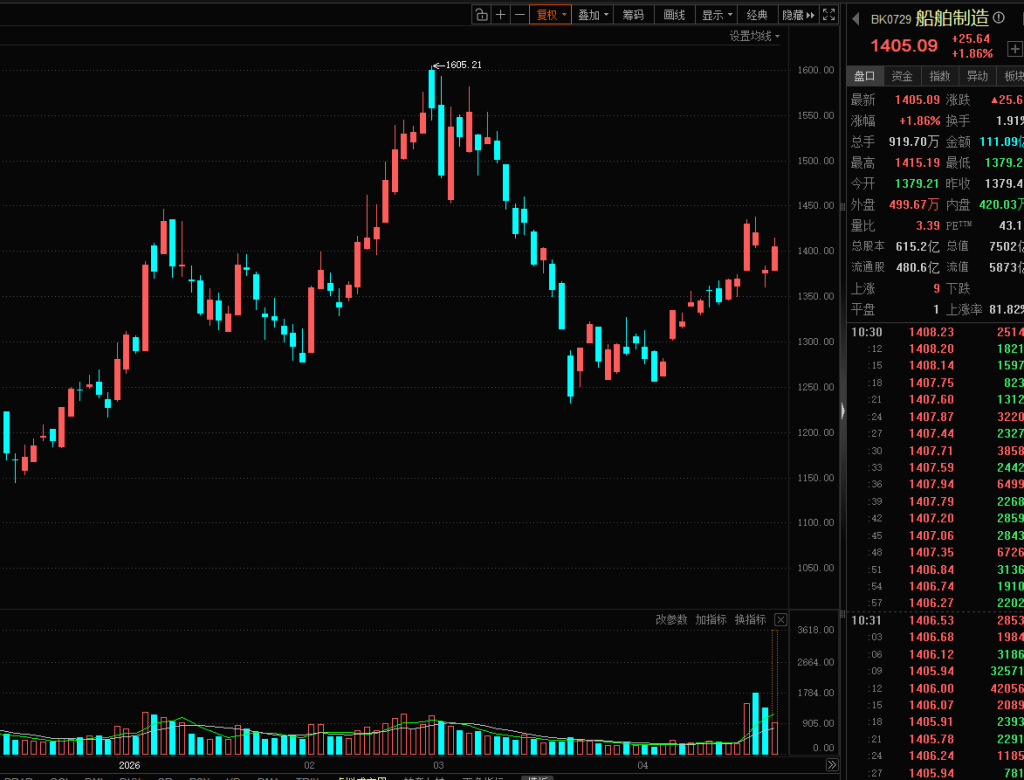Toggle 隐藏 to hide side panel

(x=797, y=15)
